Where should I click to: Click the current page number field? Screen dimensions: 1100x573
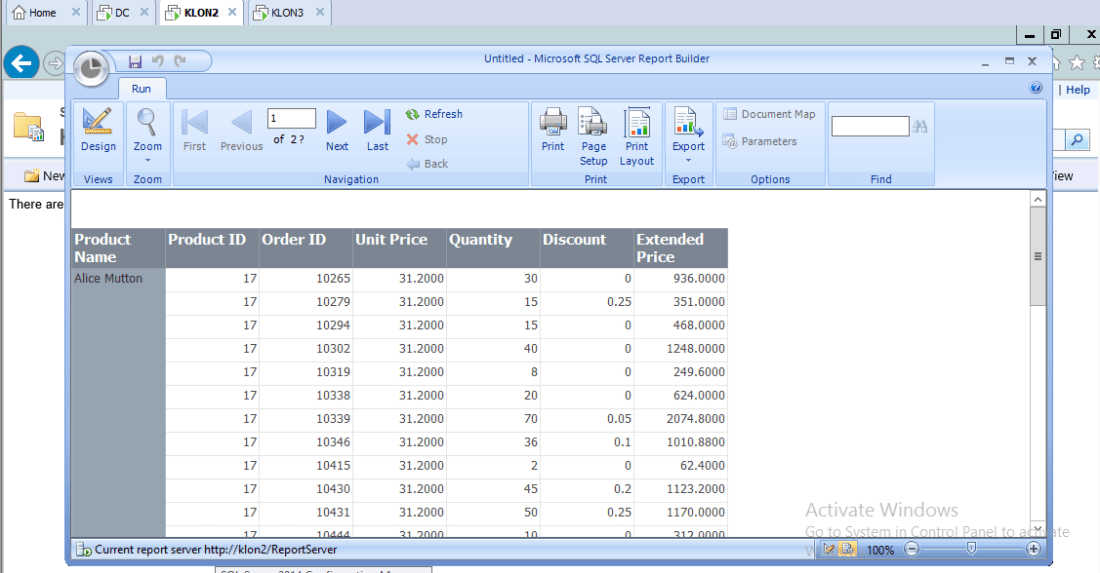[x=291, y=119]
